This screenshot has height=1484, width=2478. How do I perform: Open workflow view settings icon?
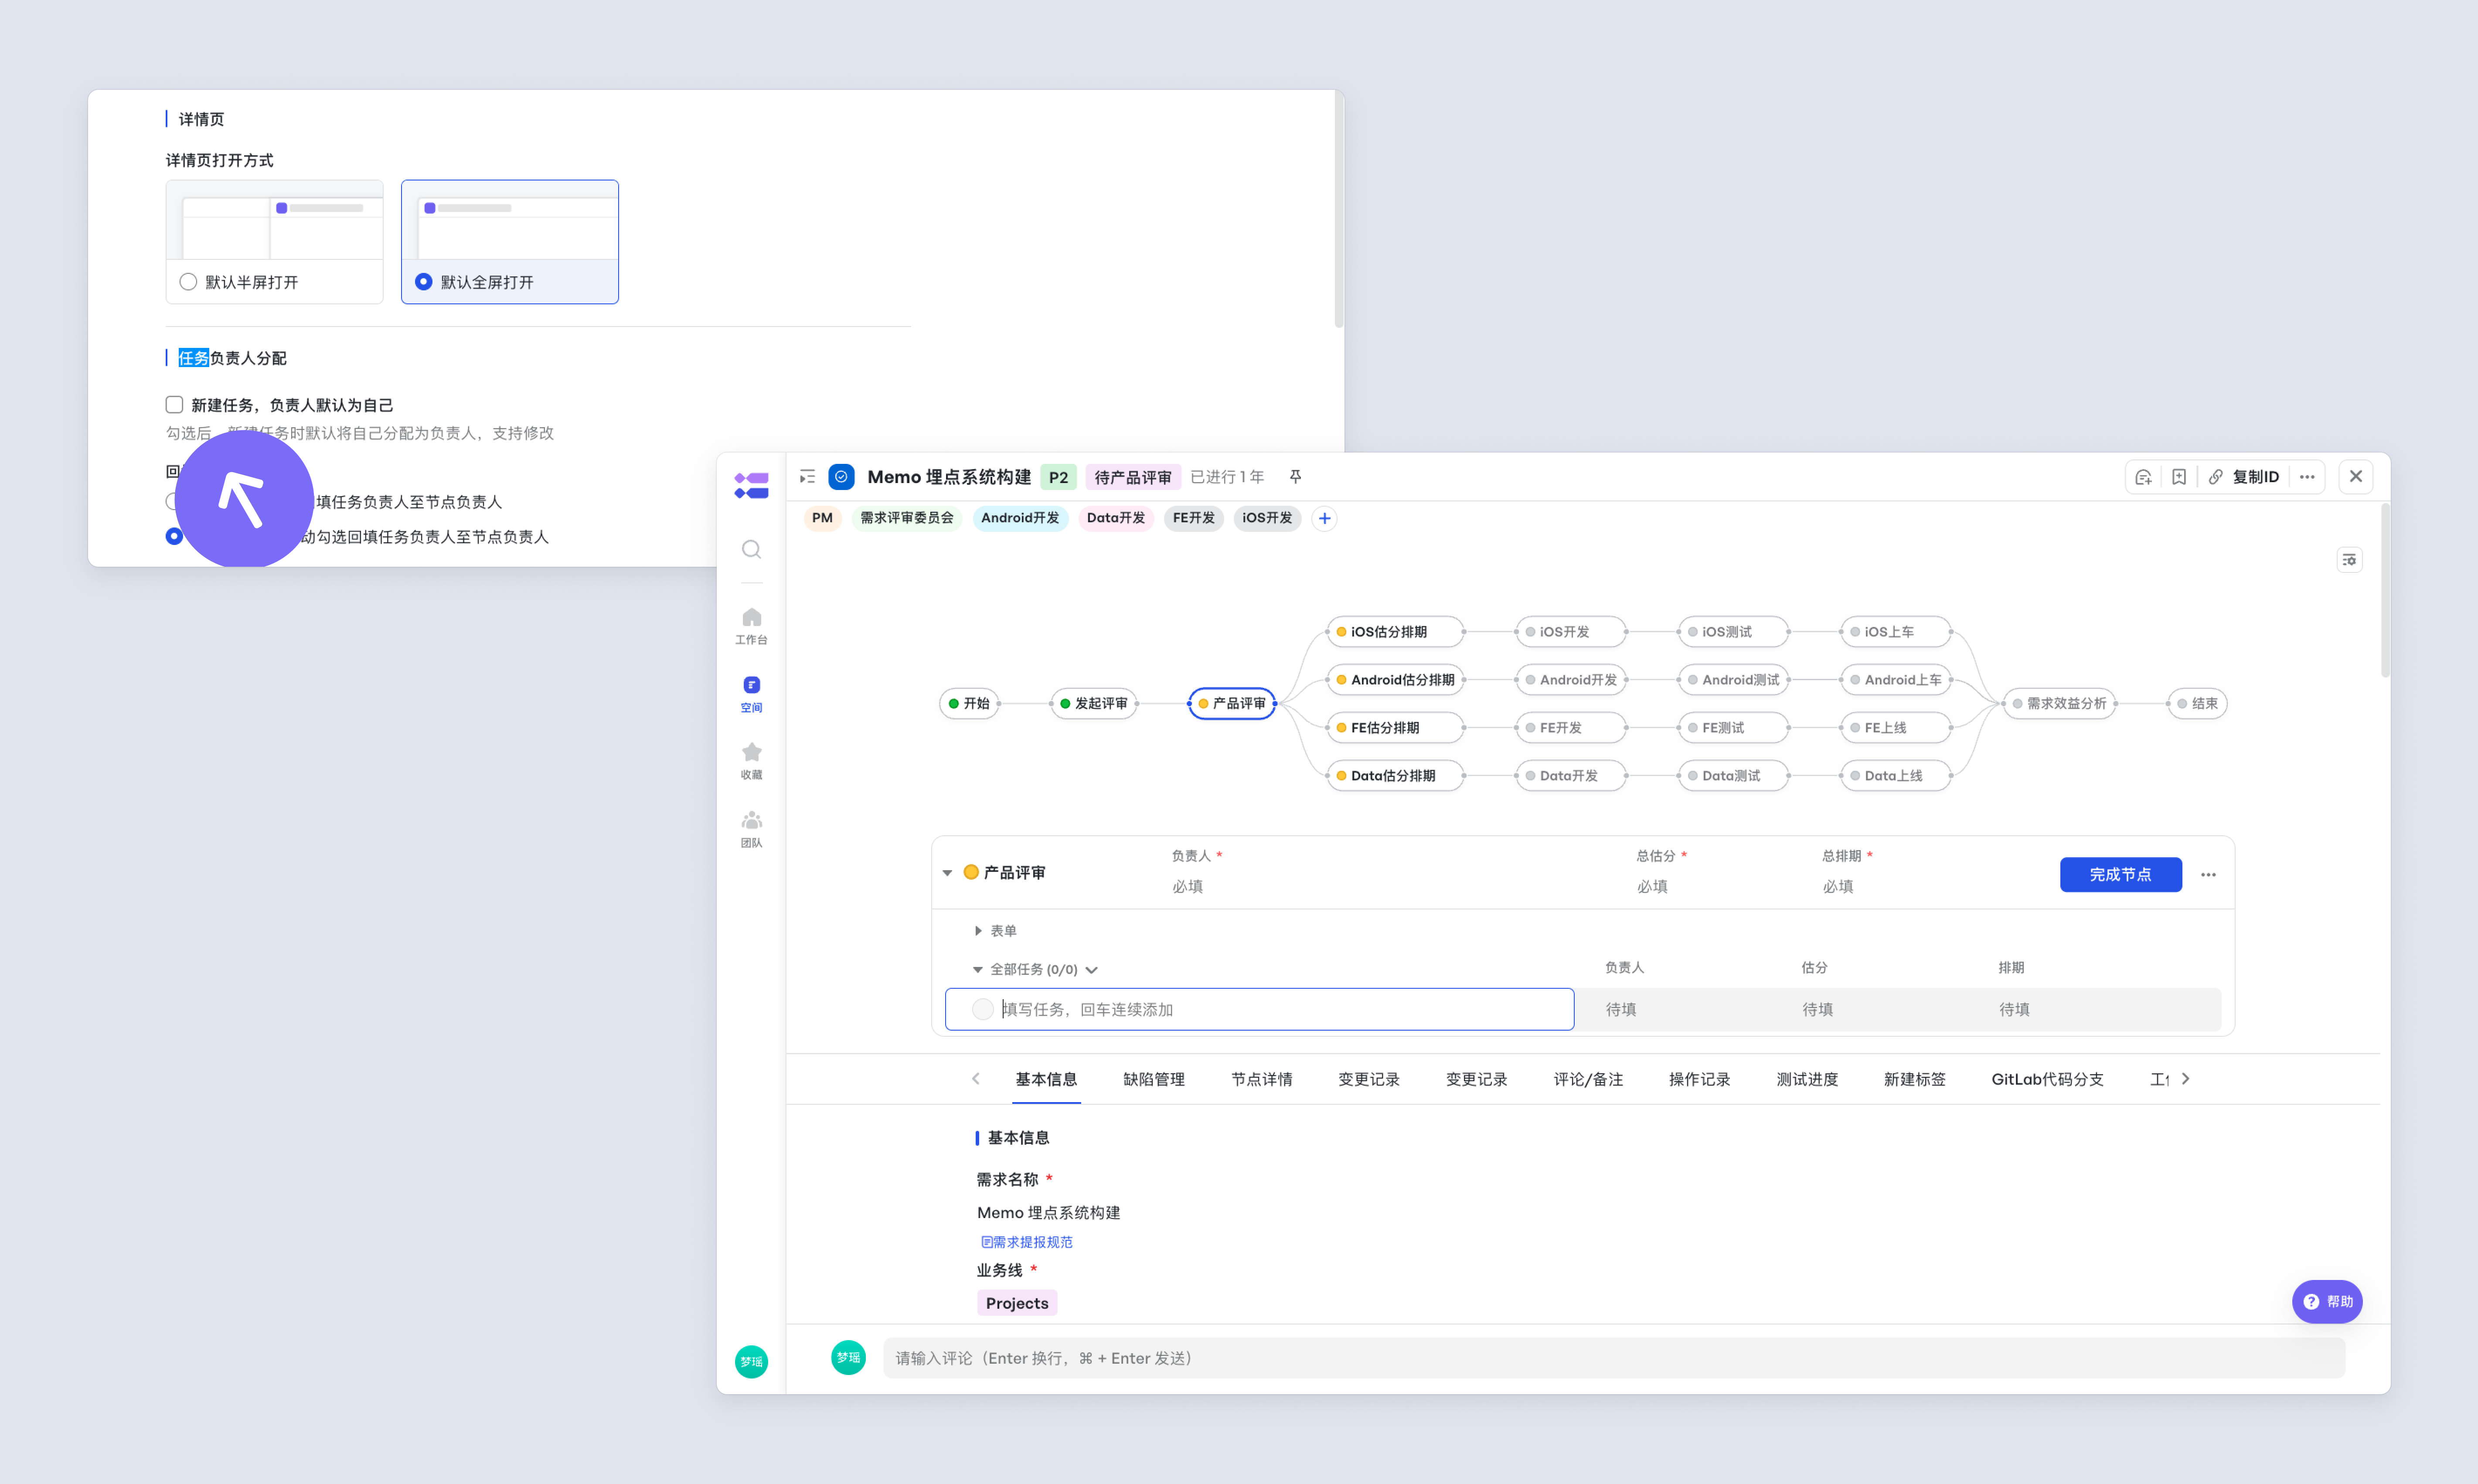[x=2349, y=560]
